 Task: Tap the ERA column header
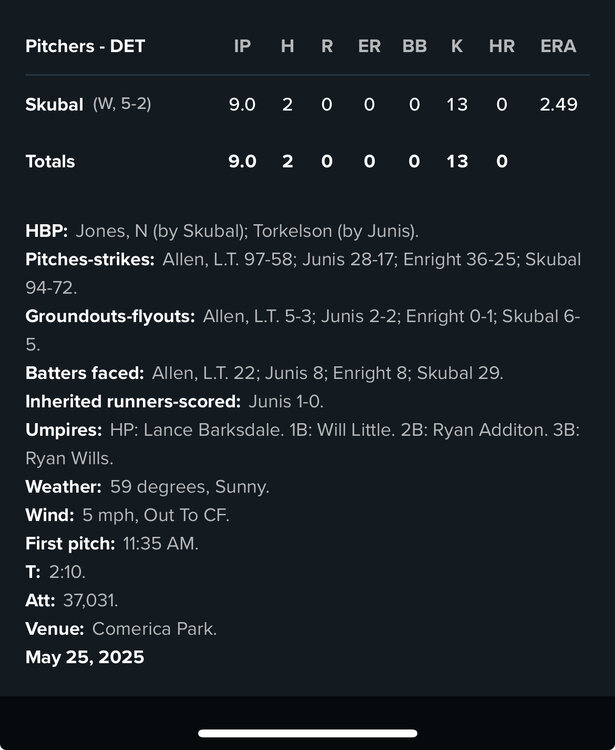pos(558,46)
